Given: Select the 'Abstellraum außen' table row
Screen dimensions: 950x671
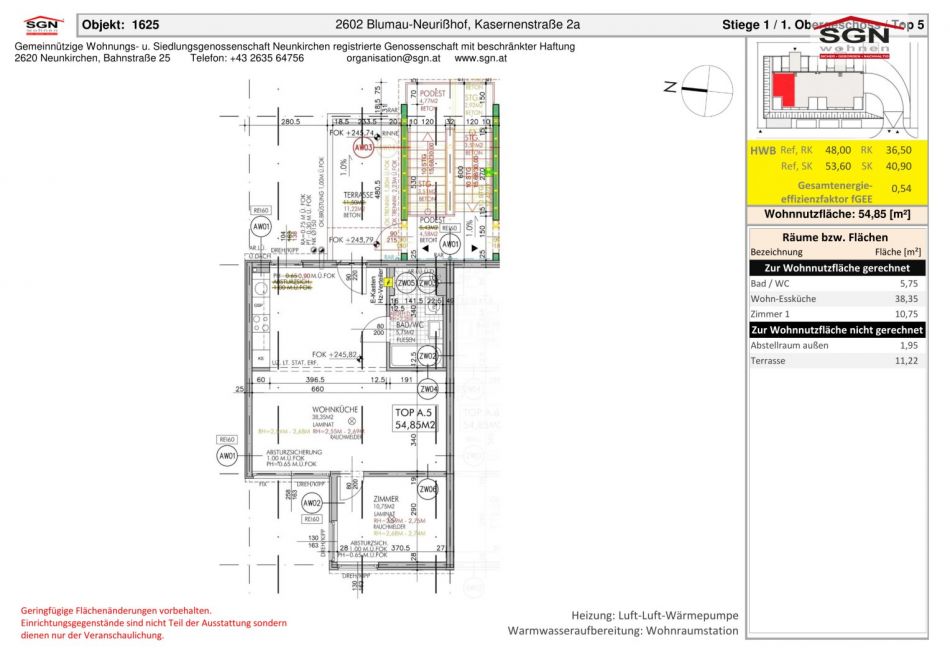Looking at the screenshot, I should point(835,345).
